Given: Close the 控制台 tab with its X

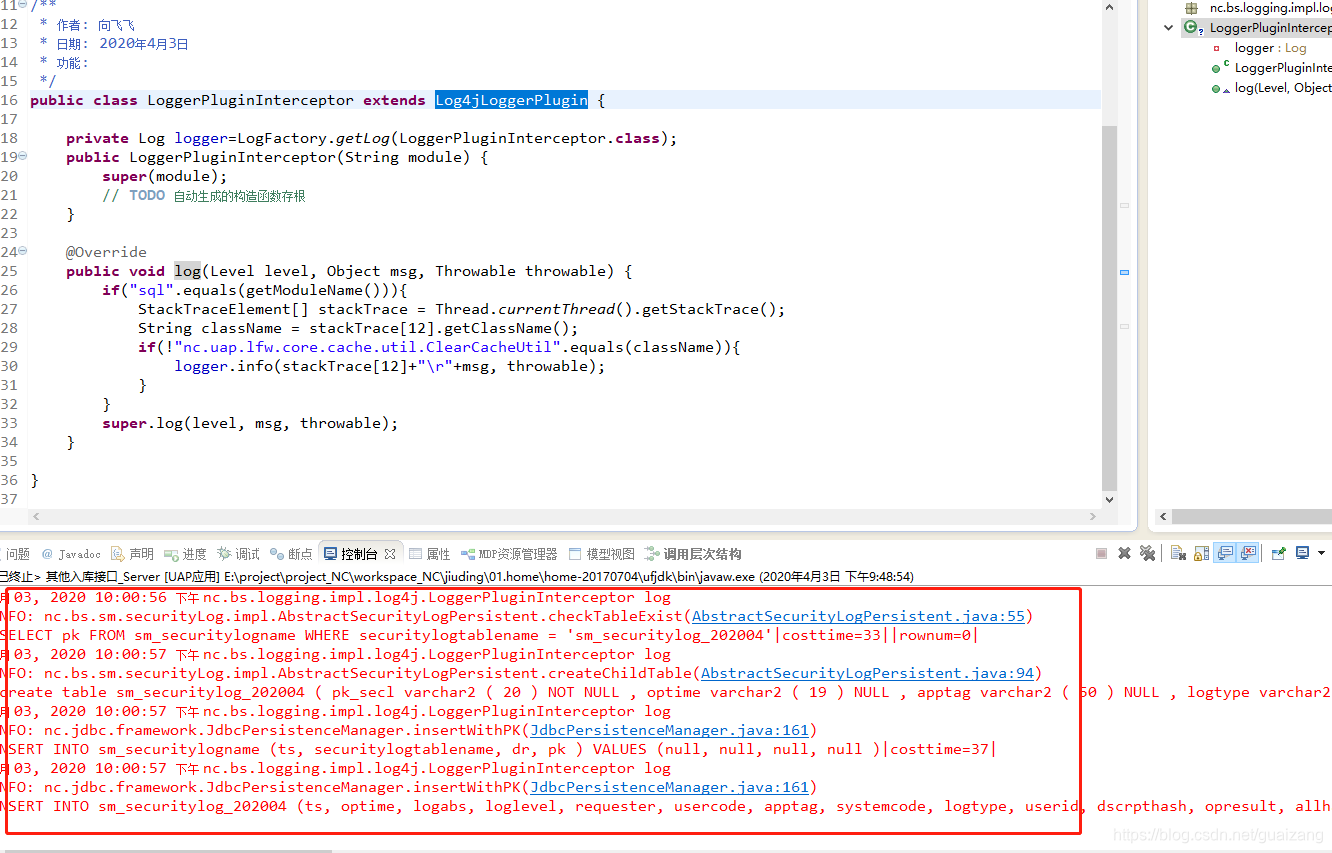Looking at the screenshot, I should pos(390,554).
